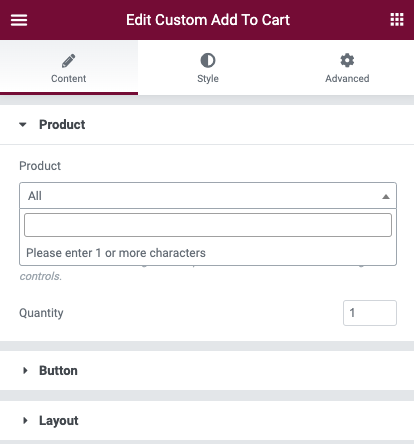Click the Edit Custom Add To Cart title

(208, 20)
